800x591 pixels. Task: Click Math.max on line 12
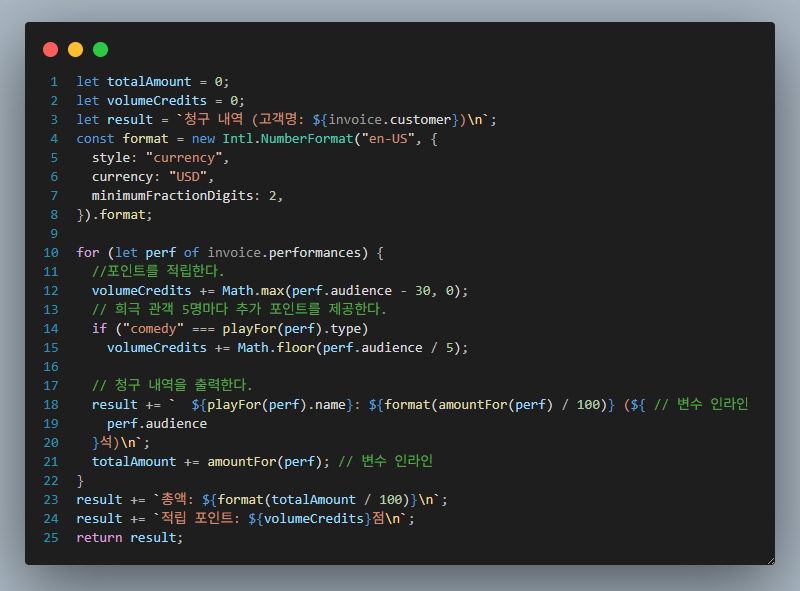click(x=253, y=290)
